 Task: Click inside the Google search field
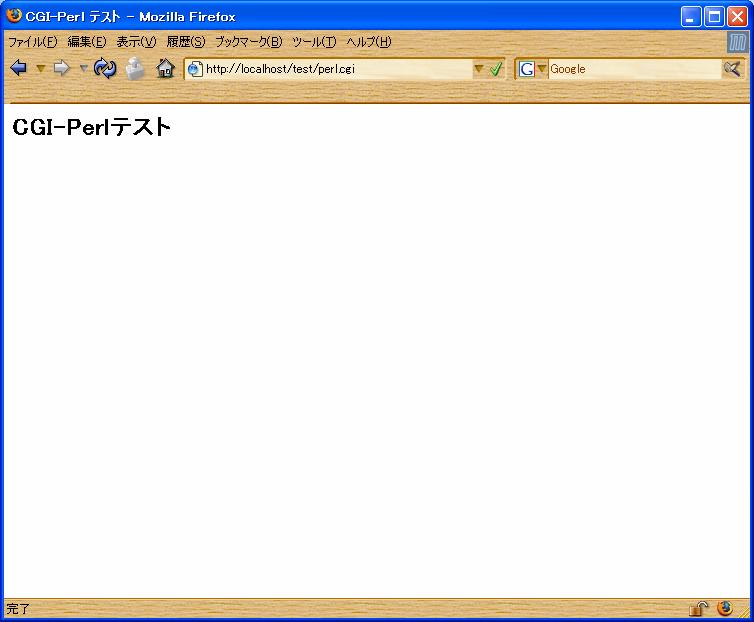pos(630,69)
